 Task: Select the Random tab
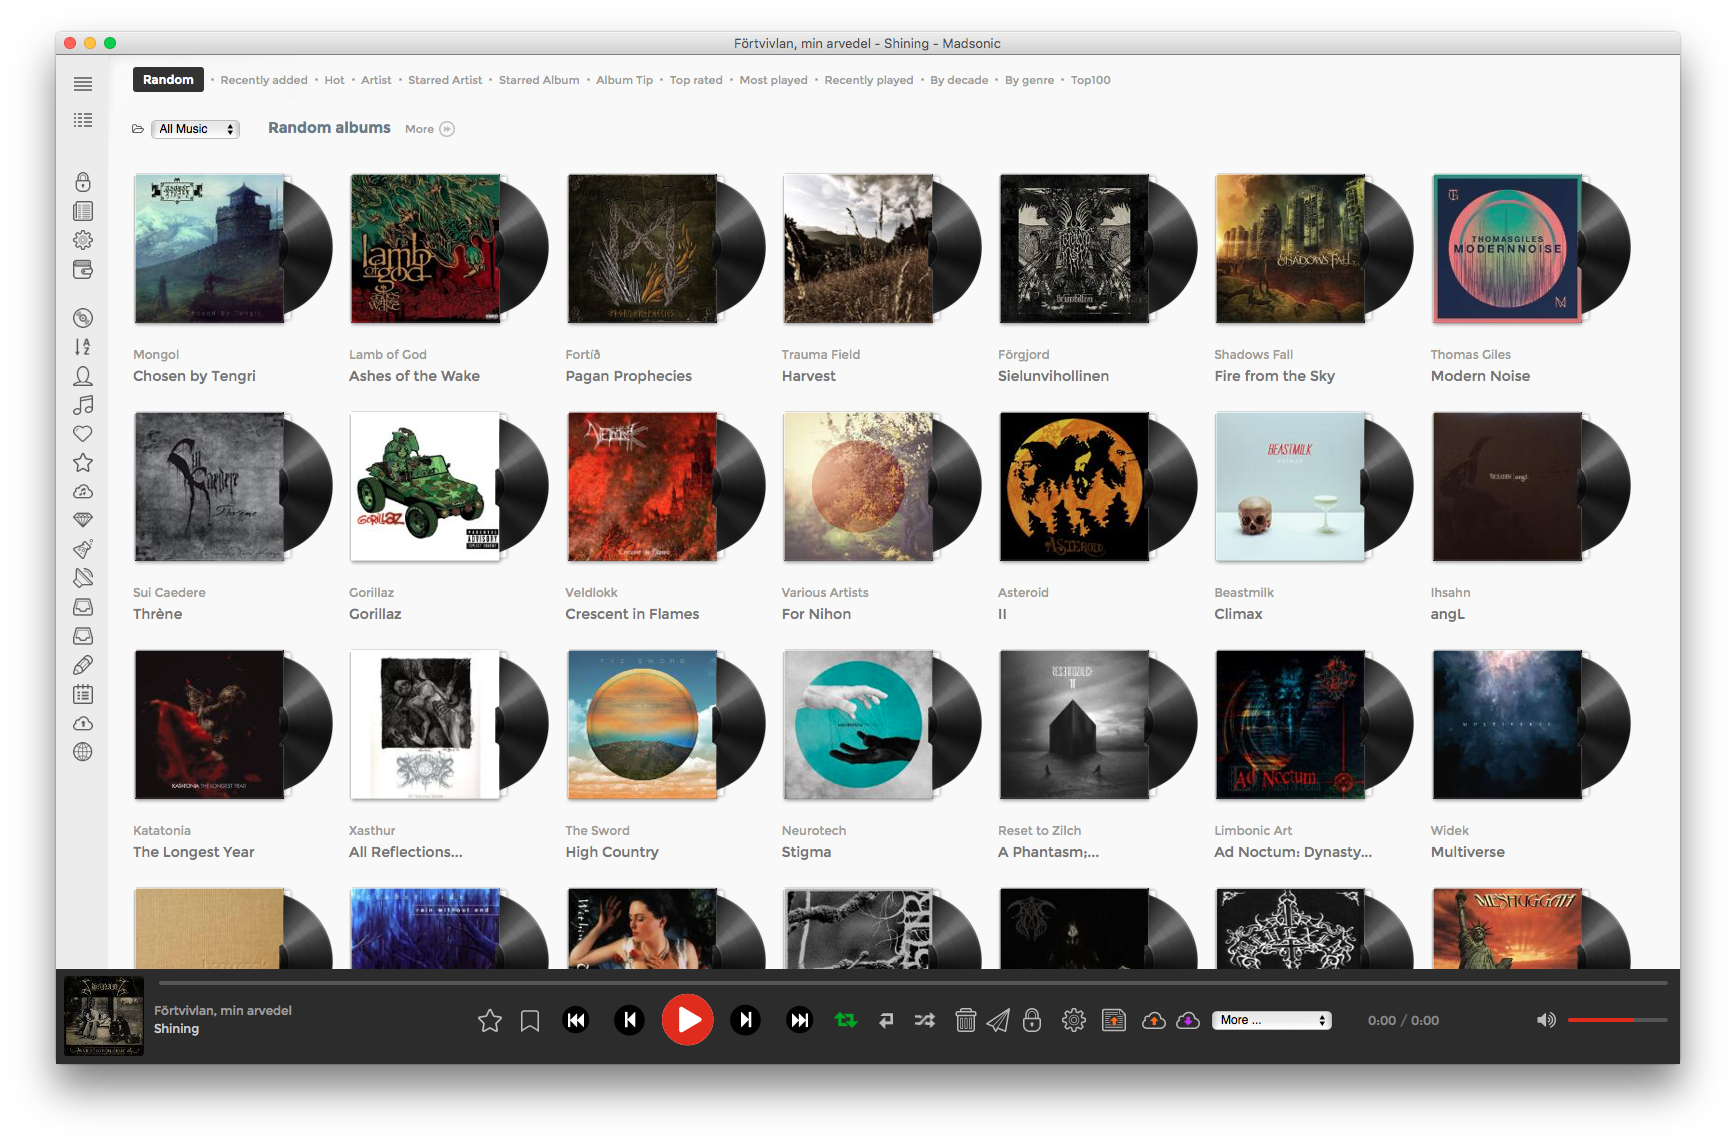coord(168,80)
